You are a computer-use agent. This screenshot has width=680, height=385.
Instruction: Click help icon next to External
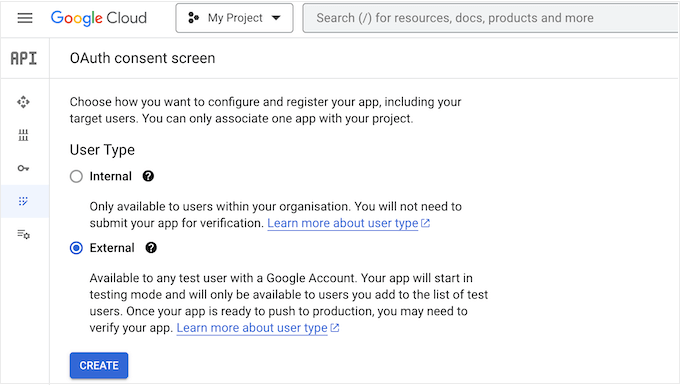point(151,248)
